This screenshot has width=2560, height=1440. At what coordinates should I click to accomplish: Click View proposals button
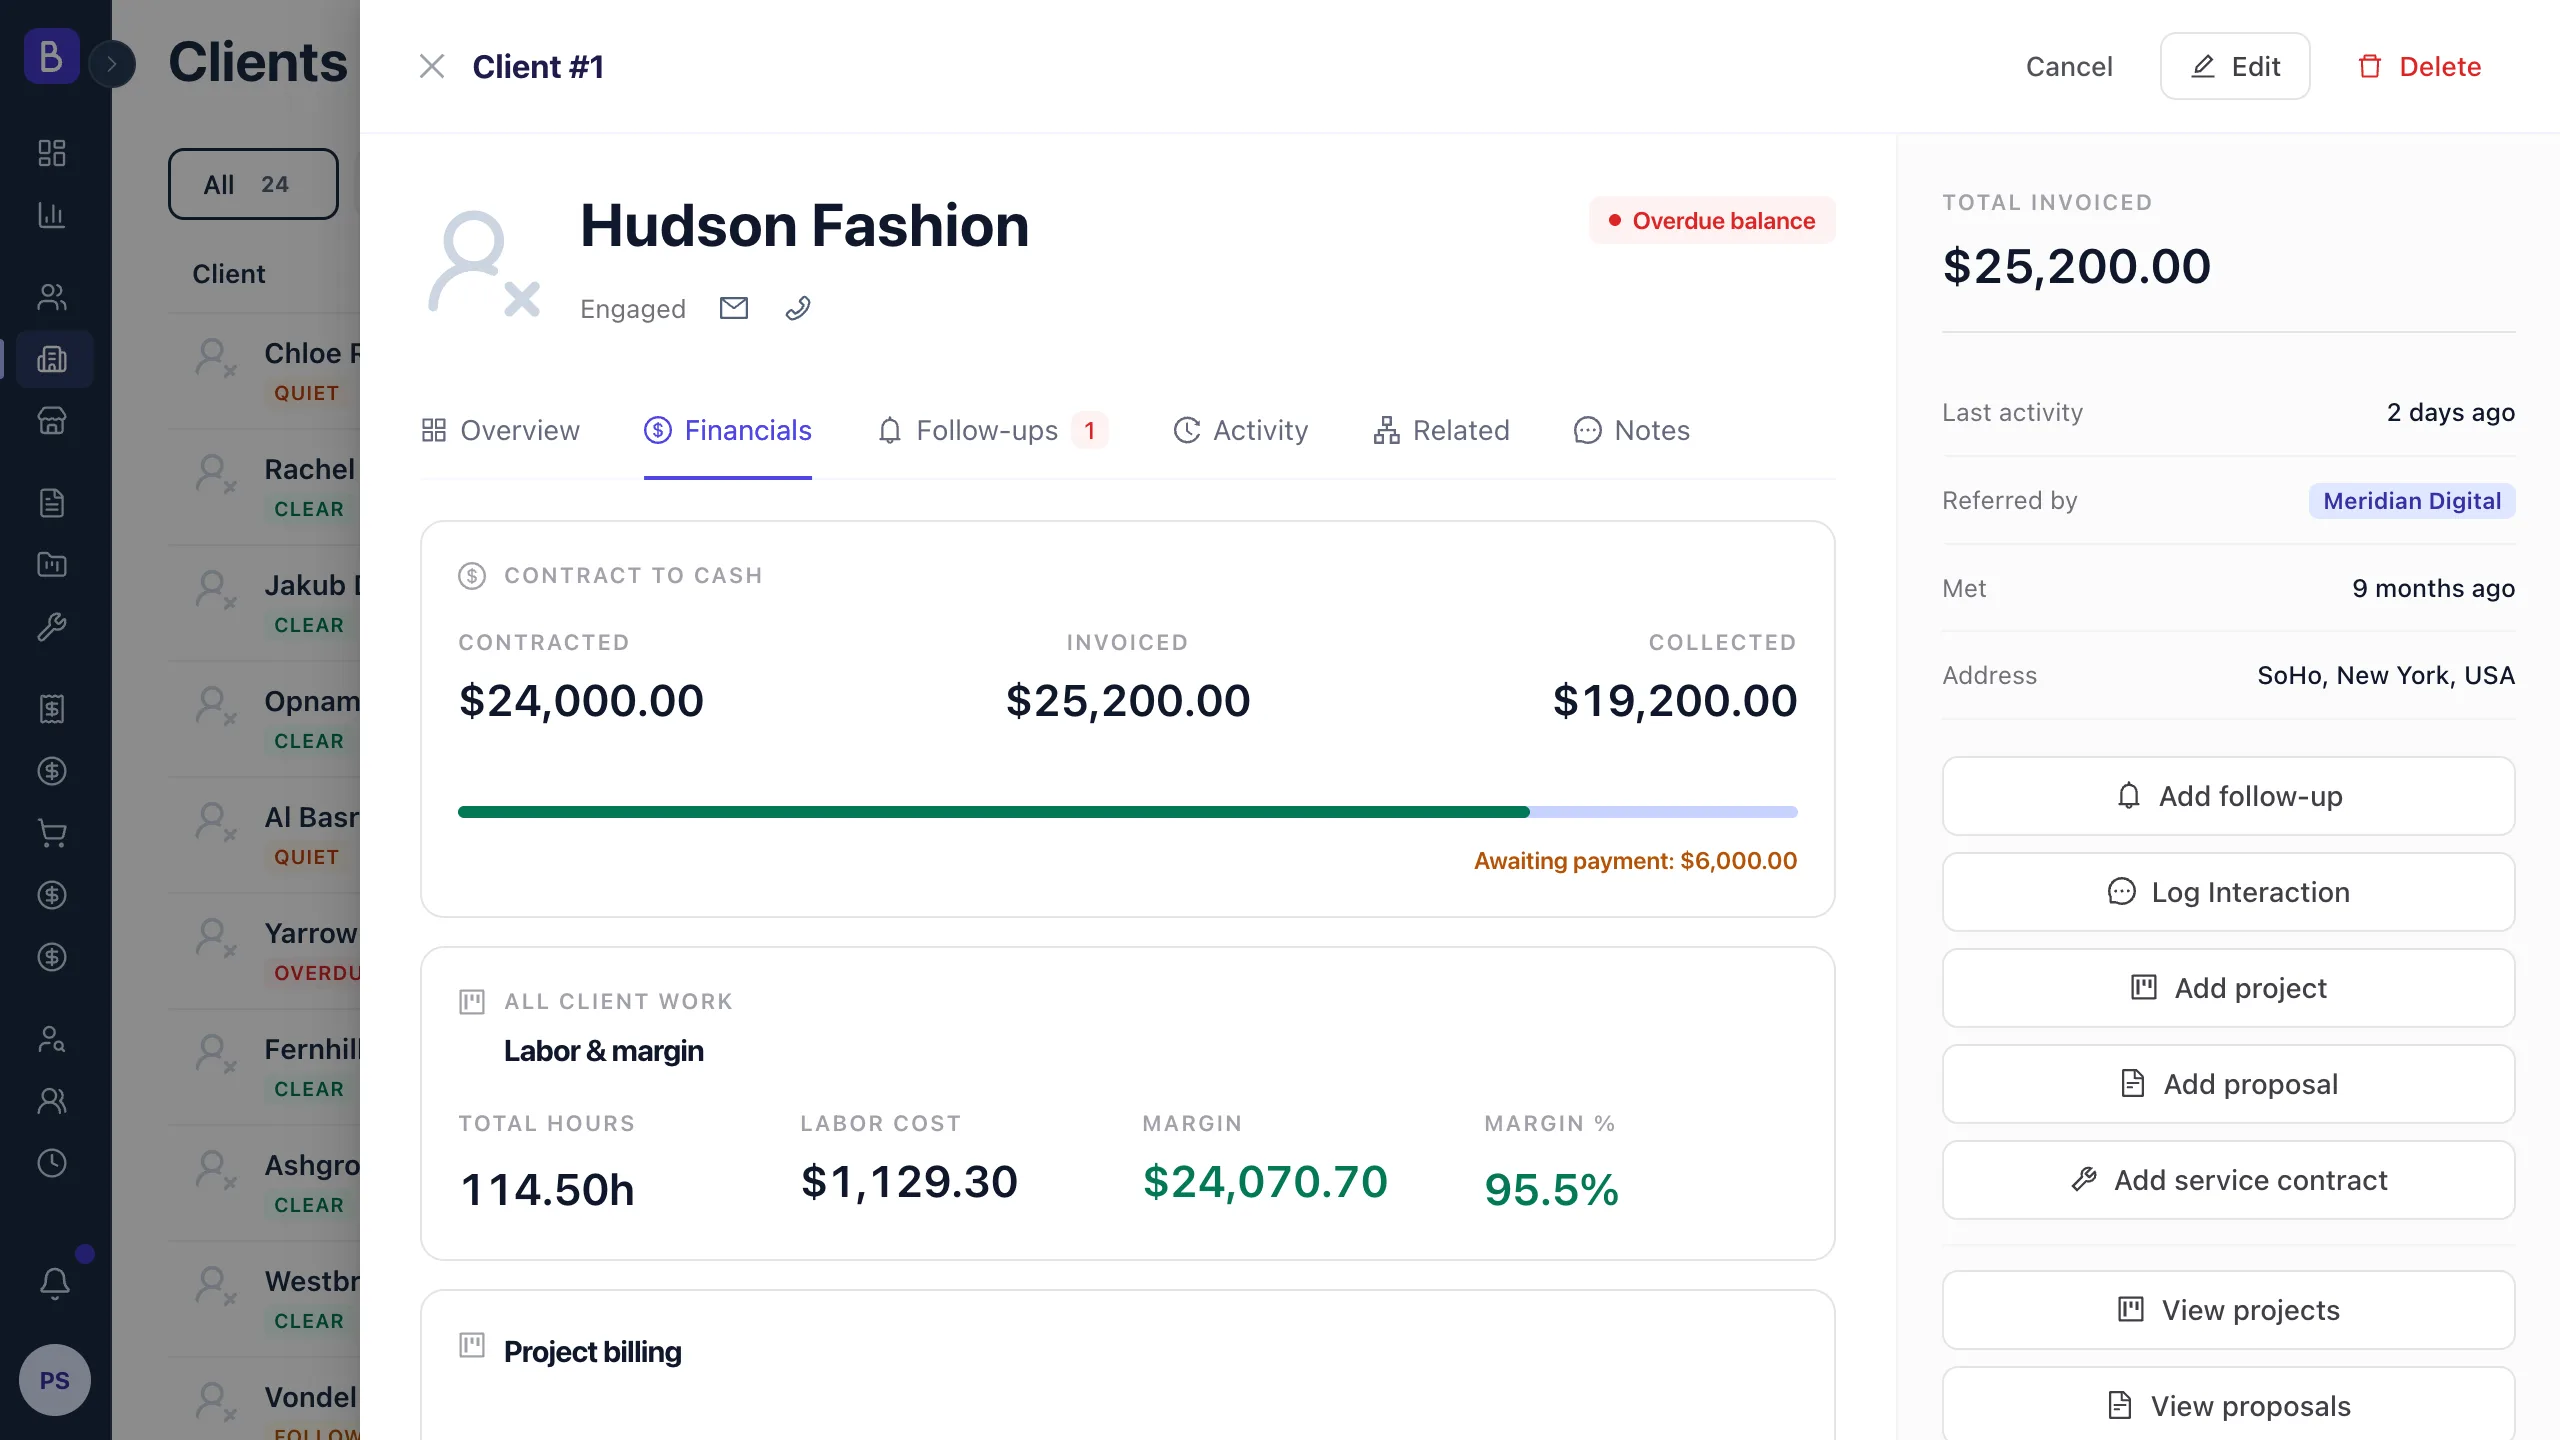pyautogui.click(x=2228, y=1405)
